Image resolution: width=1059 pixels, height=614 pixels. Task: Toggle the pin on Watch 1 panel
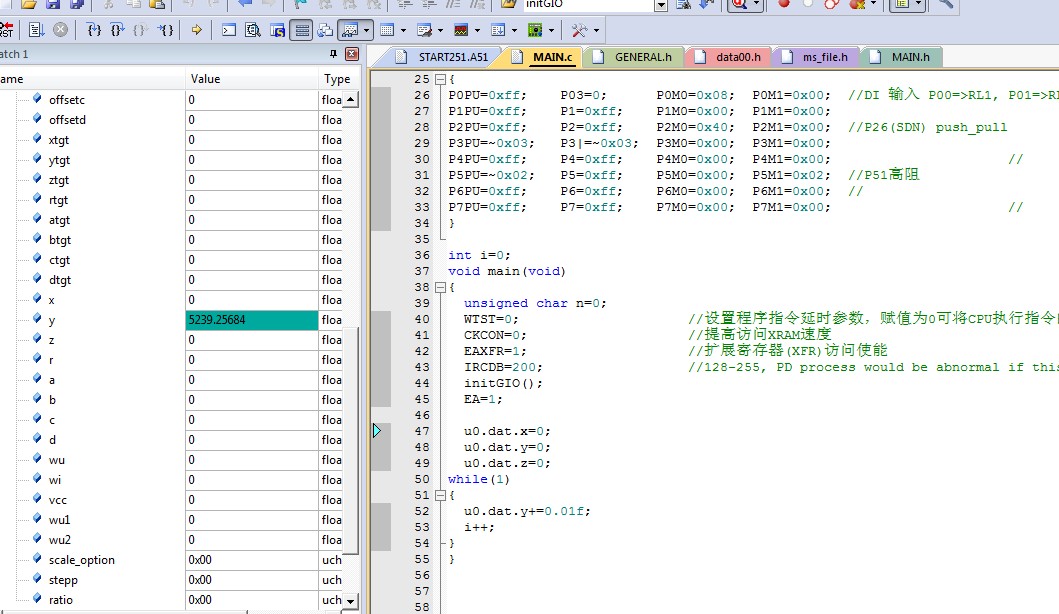tap(334, 54)
